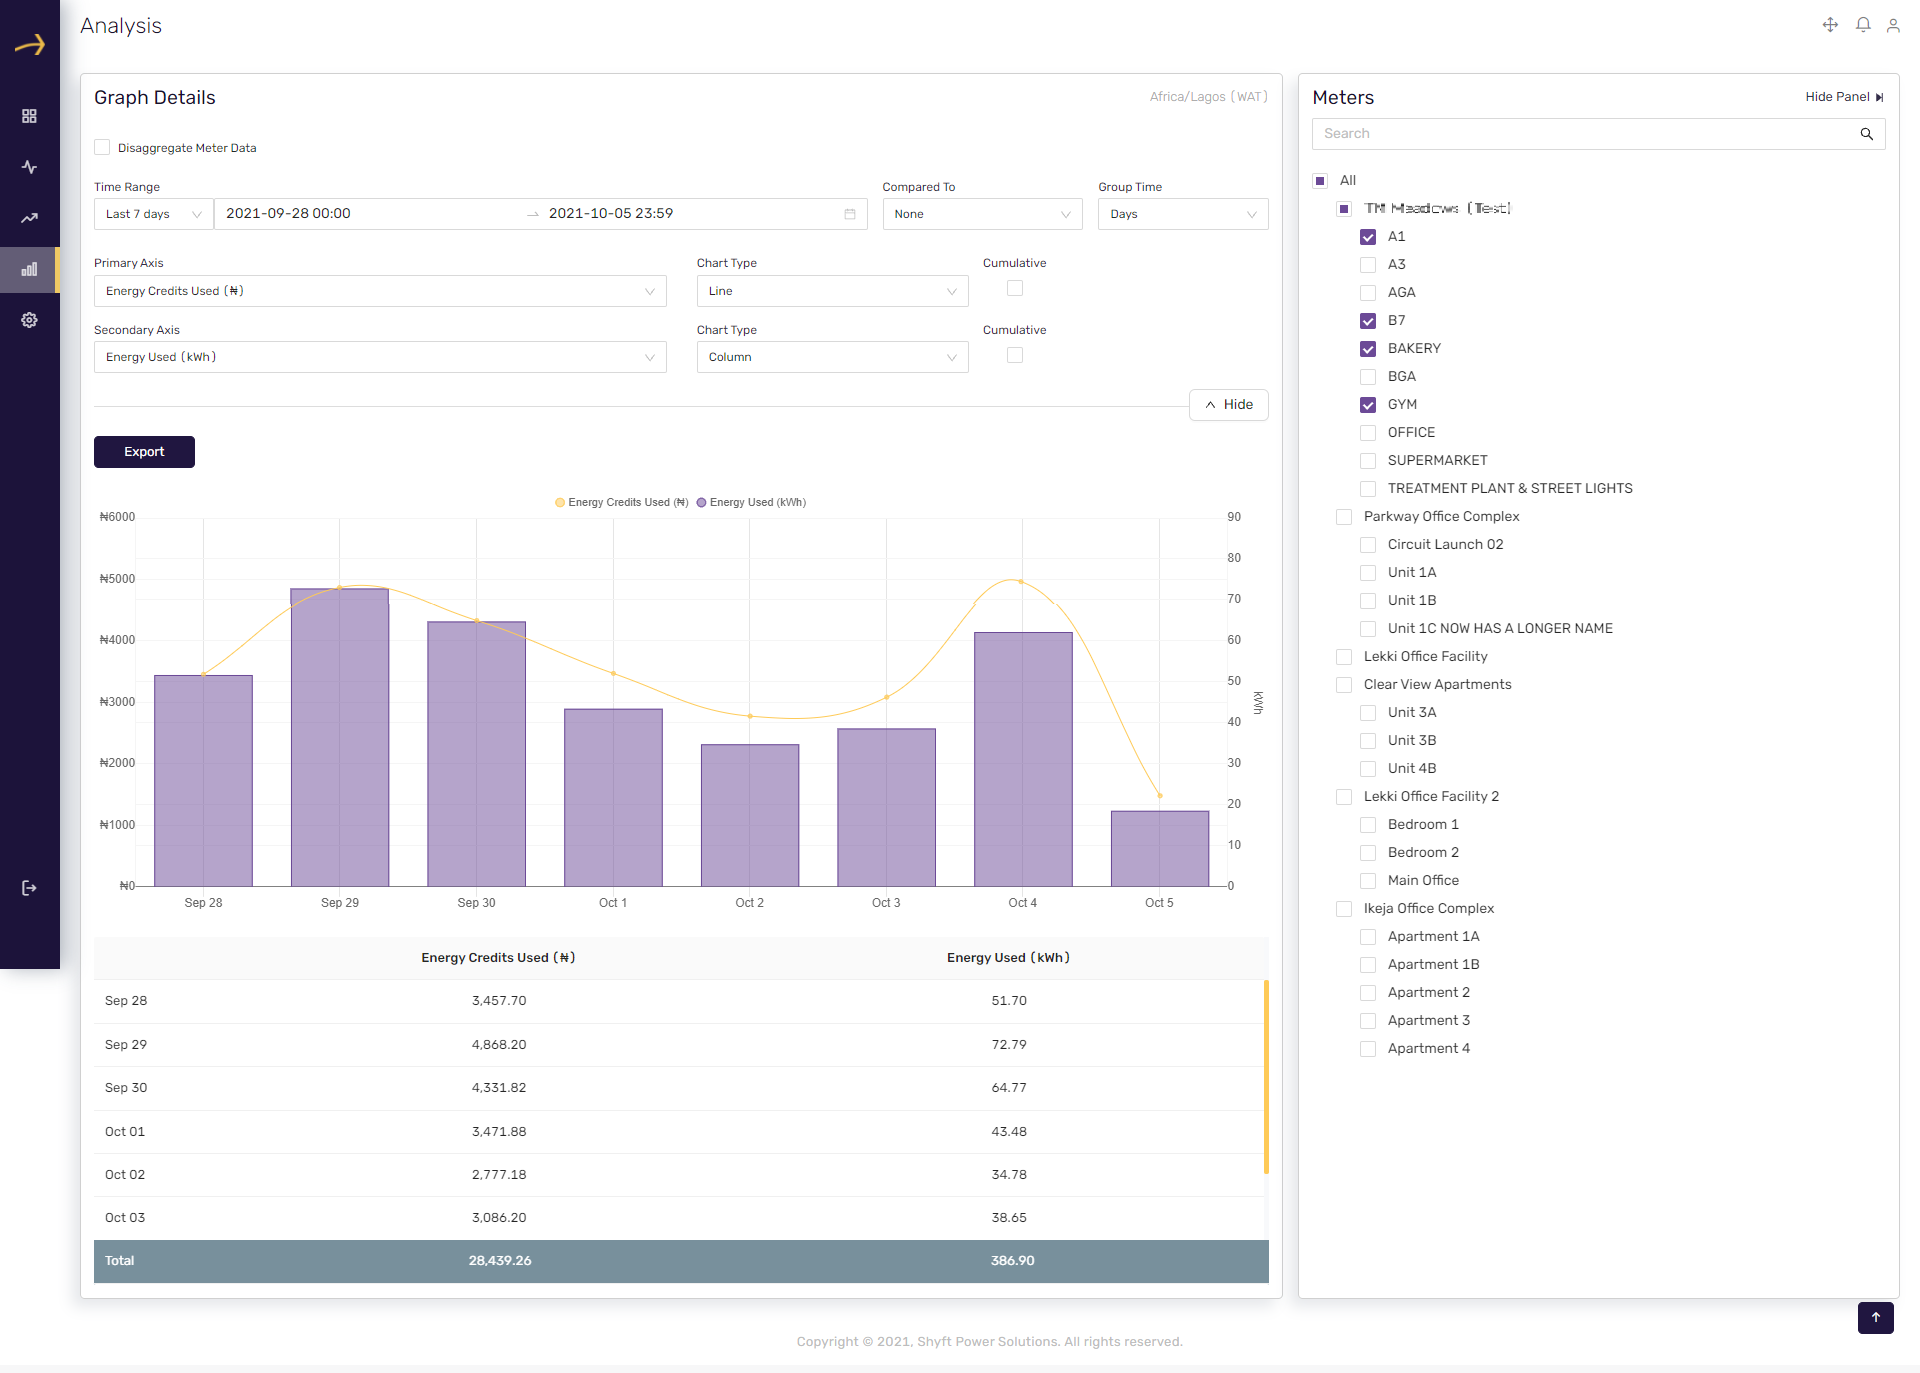Check the Circuit Launch 02 checkbox
This screenshot has width=1920, height=1373.
coord(1368,545)
